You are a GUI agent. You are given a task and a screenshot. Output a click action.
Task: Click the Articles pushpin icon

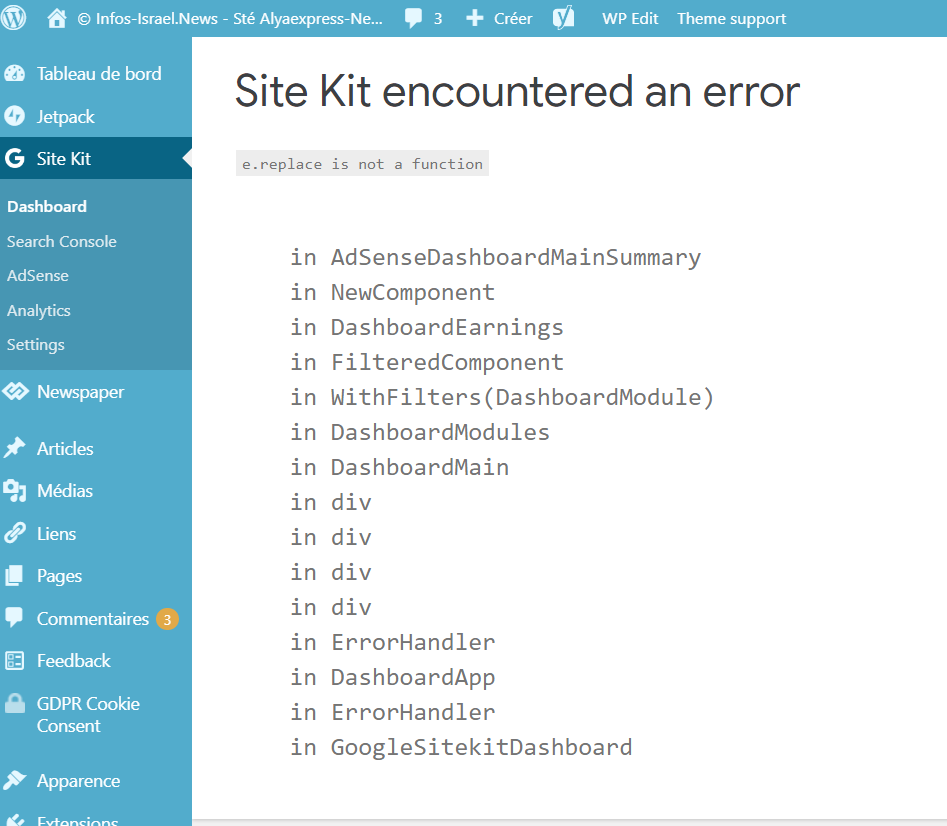(x=14, y=448)
